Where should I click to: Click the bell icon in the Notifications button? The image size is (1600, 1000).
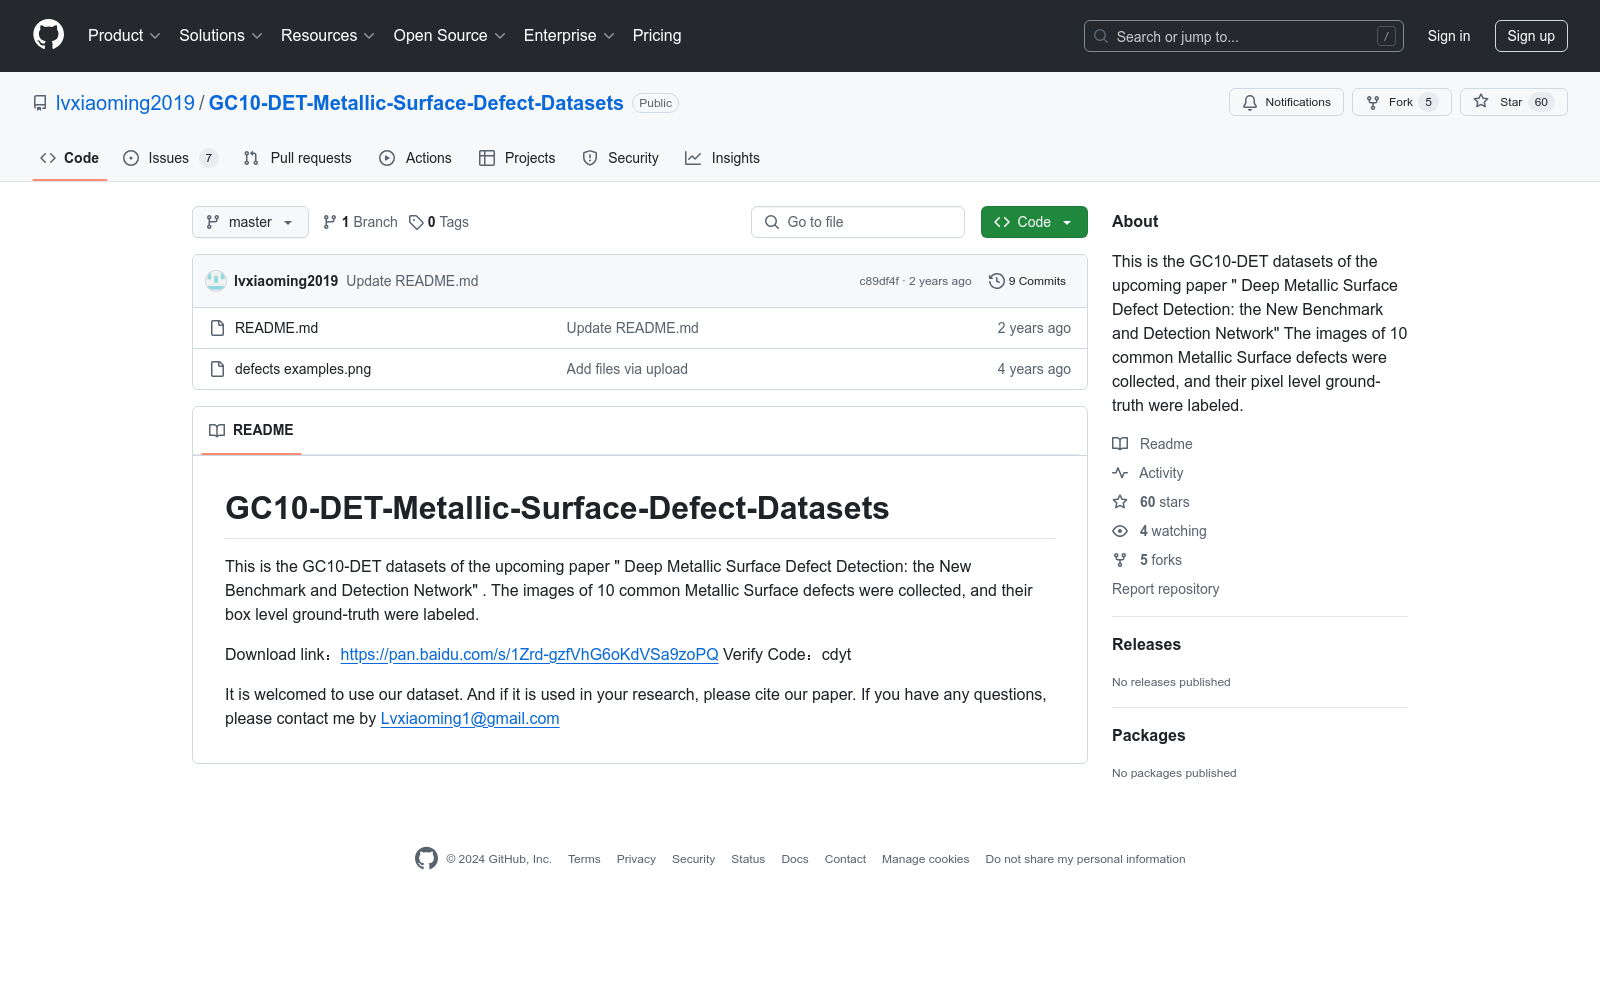[1250, 102]
